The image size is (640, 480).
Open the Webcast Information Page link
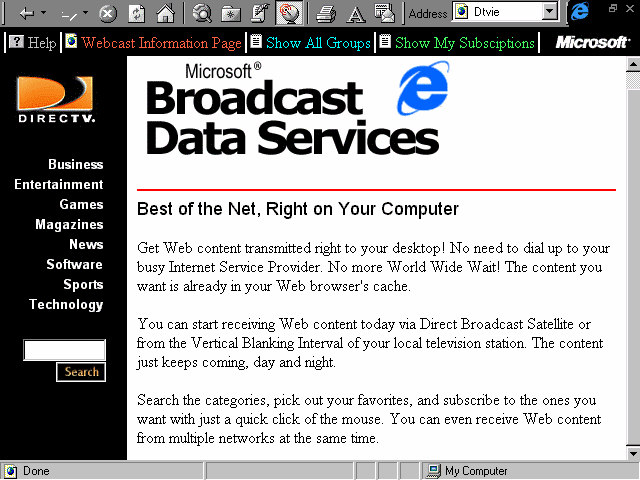[x=162, y=43]
